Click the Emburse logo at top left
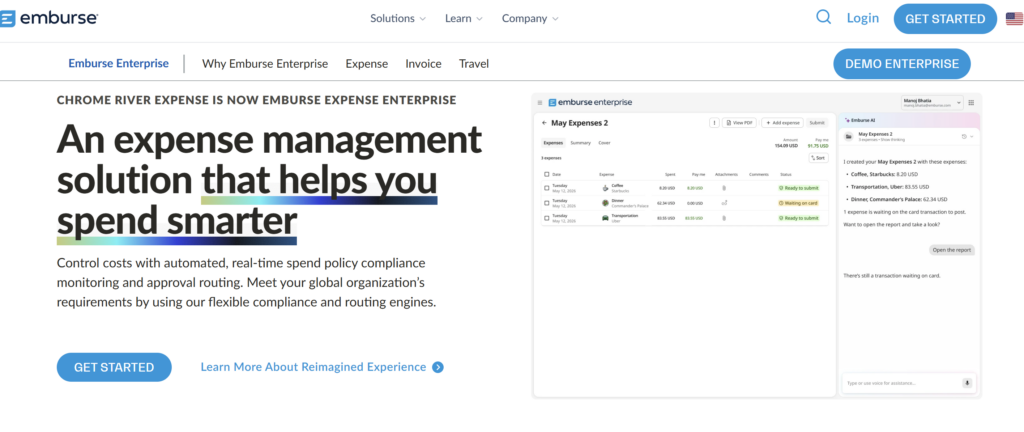The image size is (1024, 432). click(x=49, y=18)
